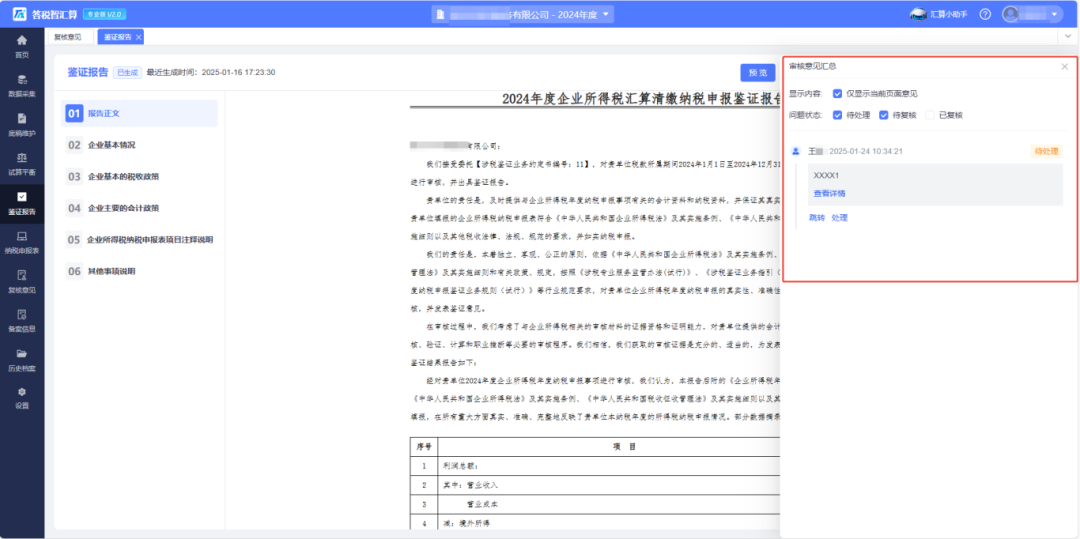Click comment timestamp 2025-01-24 10:34:21
The height and width of the screenshot is (539, 1080).
(866, 151)
